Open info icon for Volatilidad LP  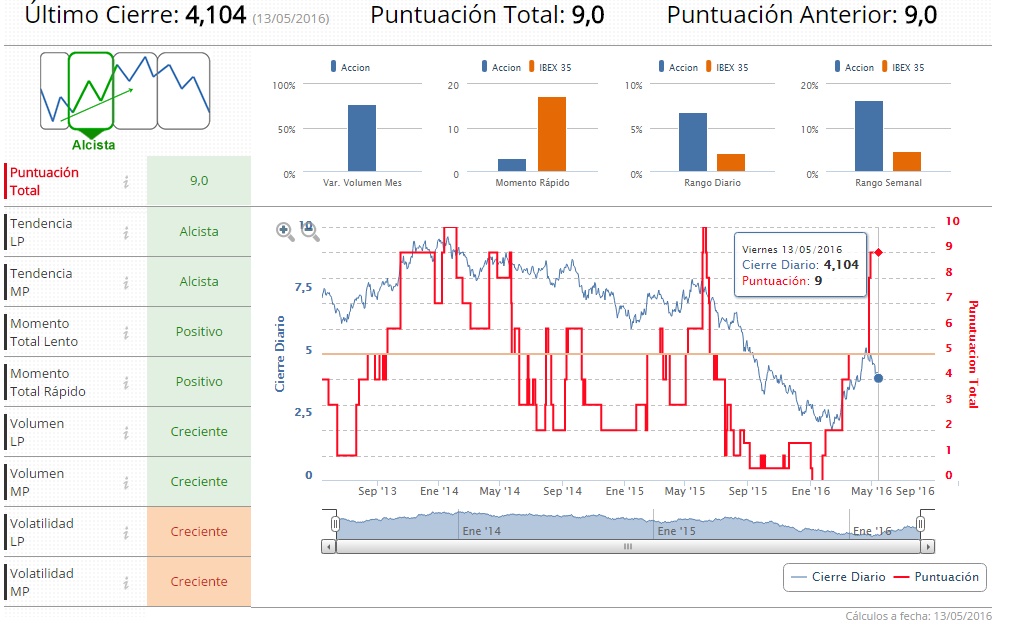126,533
